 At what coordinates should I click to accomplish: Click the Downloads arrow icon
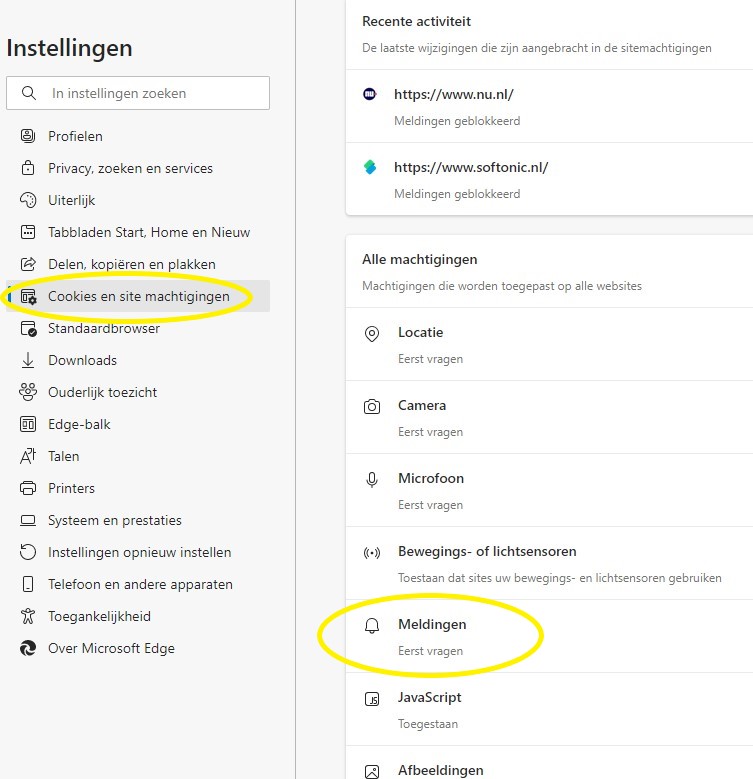(x=28, y=360)
